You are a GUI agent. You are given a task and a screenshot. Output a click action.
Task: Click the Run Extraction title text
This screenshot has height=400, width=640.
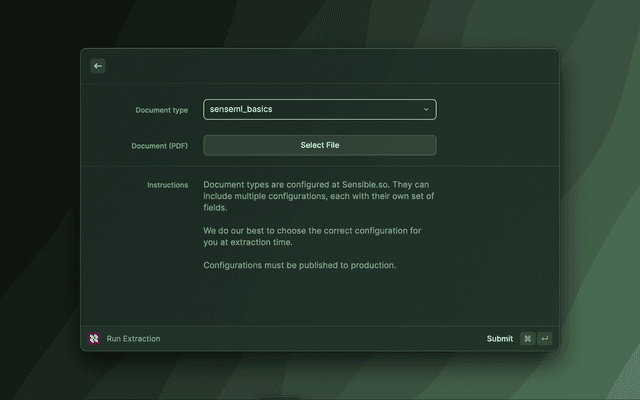point(133,339)
